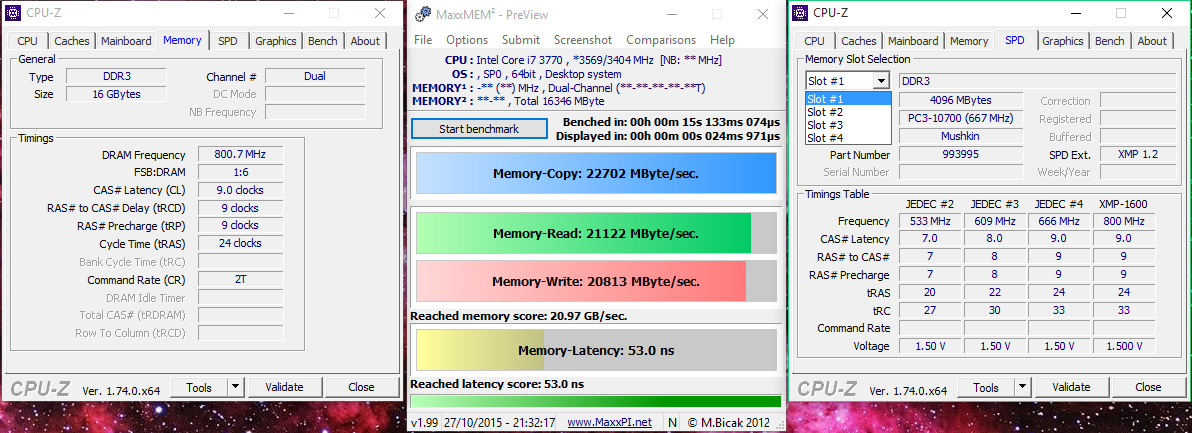Viewport: 1192px width, 433px height.
Task: Open Bench tab in right CPU-Z window
Action: click(1110, 41)
